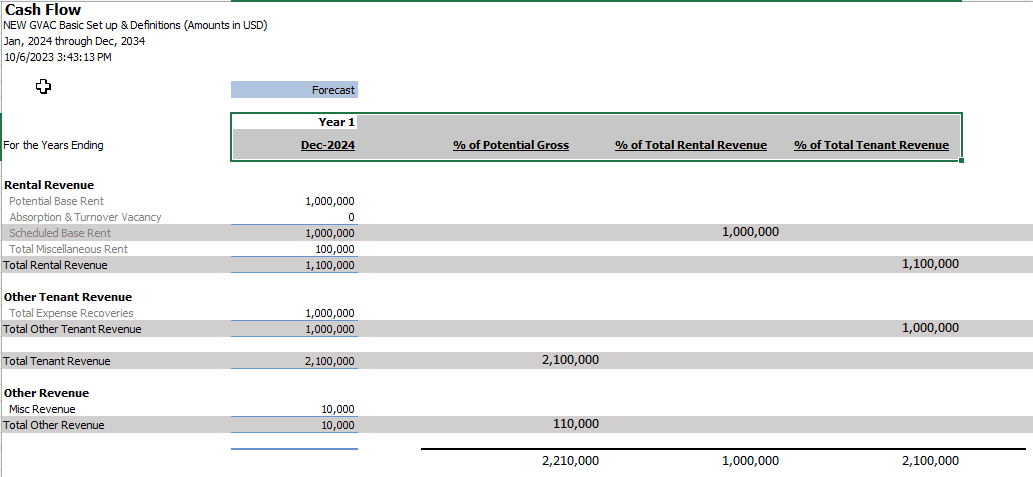Select the % of Total Tenant Revenue header

871,145
